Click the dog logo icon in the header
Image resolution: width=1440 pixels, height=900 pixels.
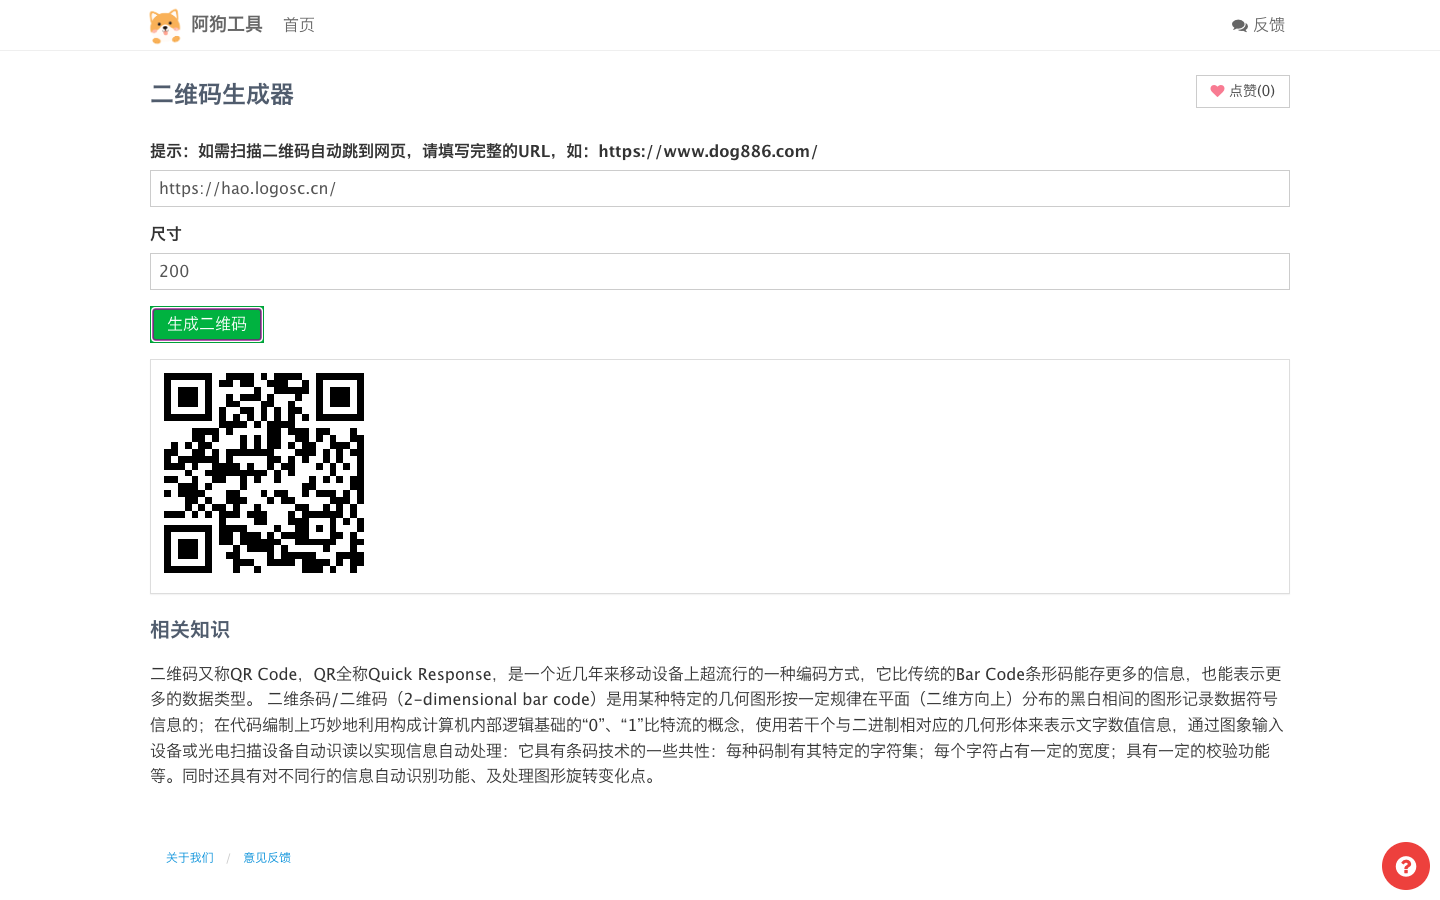[165, 25]
